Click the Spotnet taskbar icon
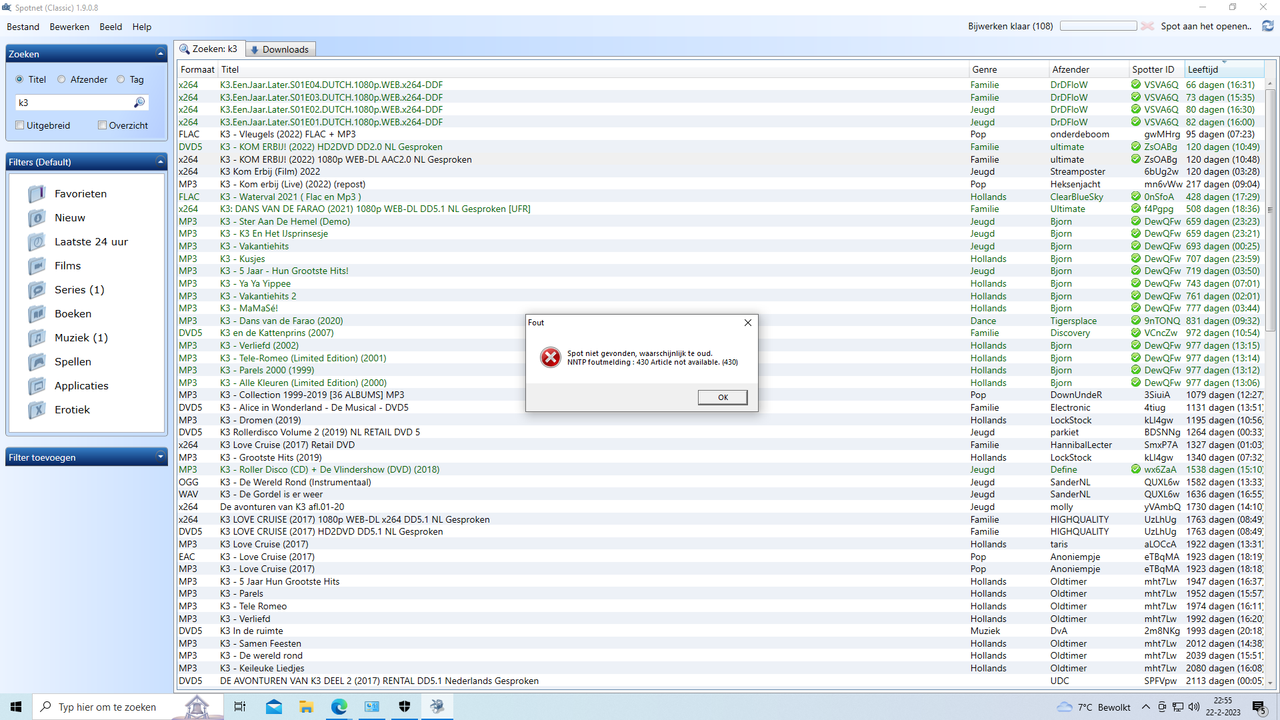This screenshot has height=720, width=1280. click(x=438, y=707)
